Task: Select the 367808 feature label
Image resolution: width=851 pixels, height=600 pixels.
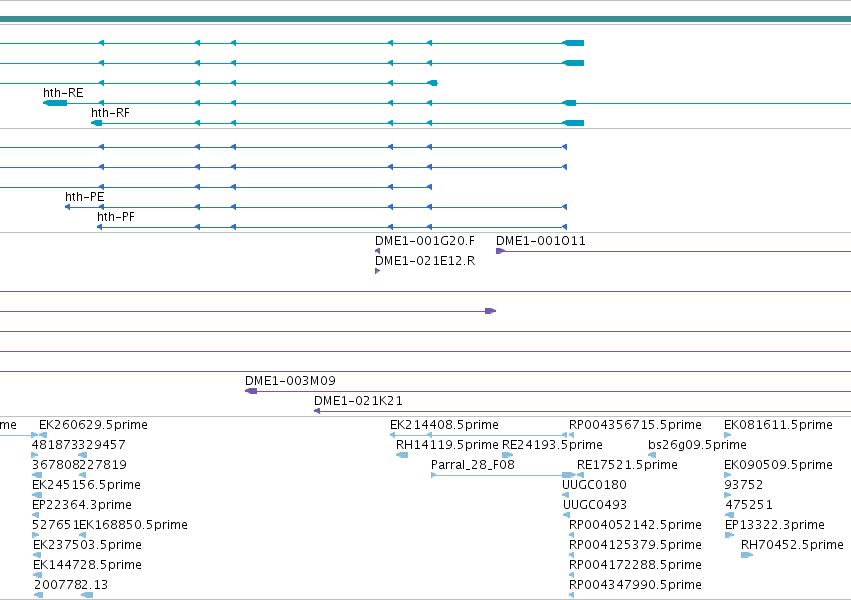Action: point(55,465)
